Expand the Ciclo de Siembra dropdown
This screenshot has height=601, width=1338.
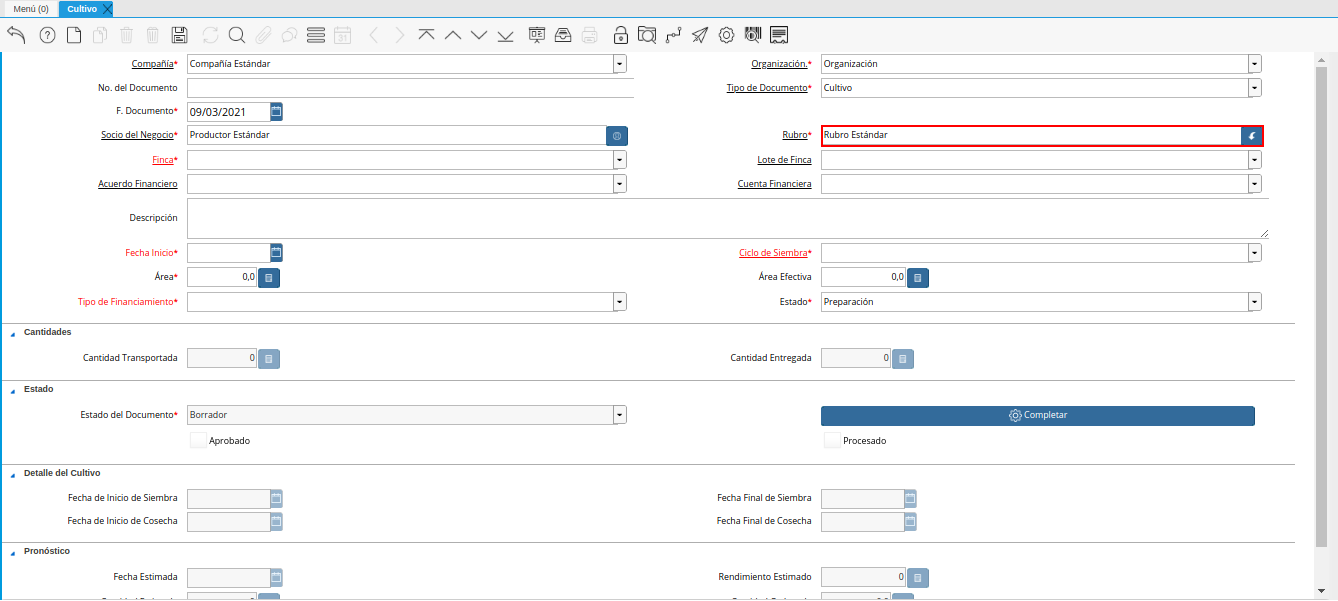[1254, 254]
